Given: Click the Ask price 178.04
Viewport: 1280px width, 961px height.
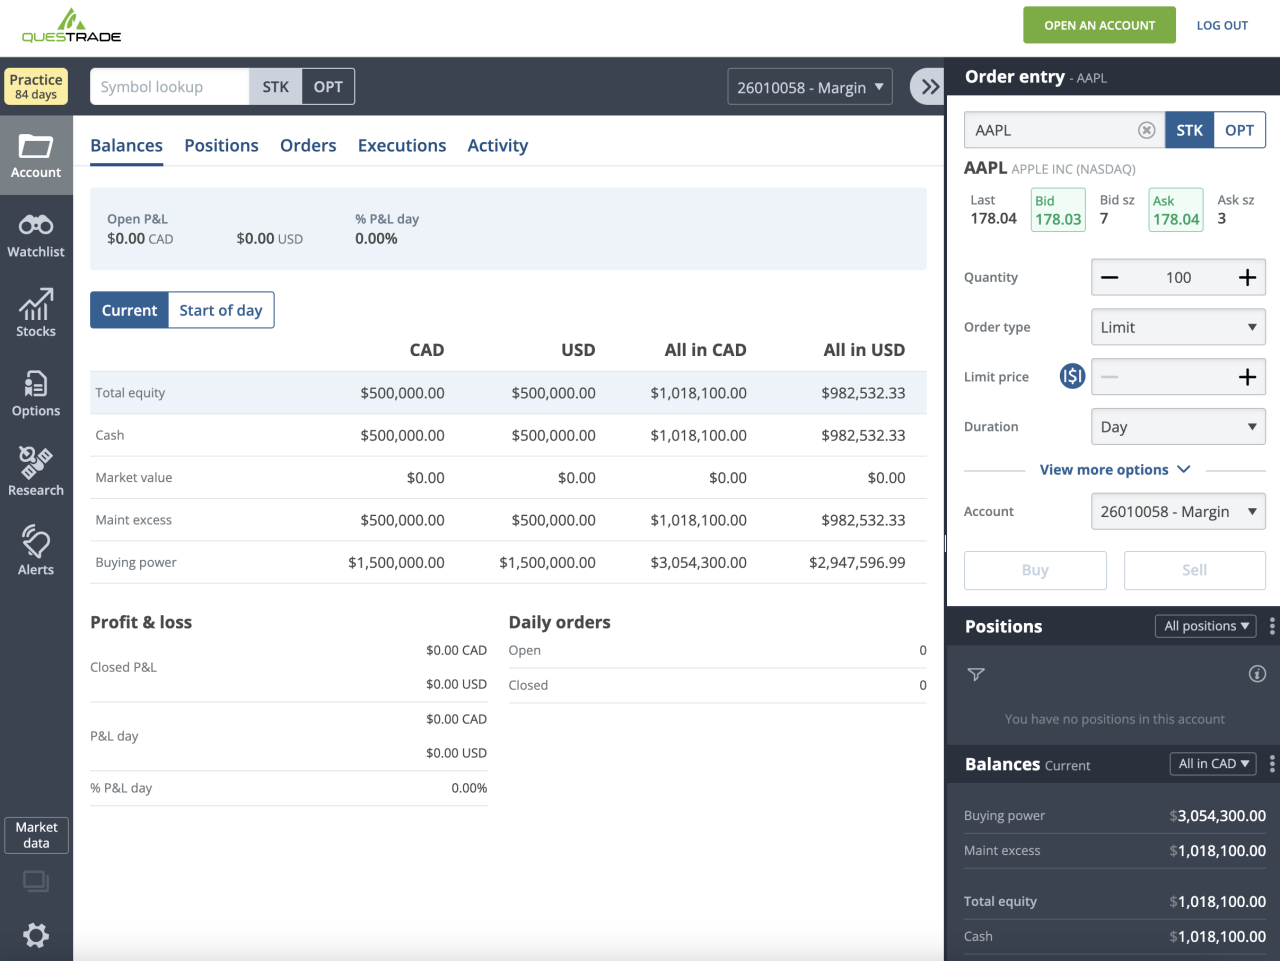Looking at the screenshot, I should coord(1176,210).
